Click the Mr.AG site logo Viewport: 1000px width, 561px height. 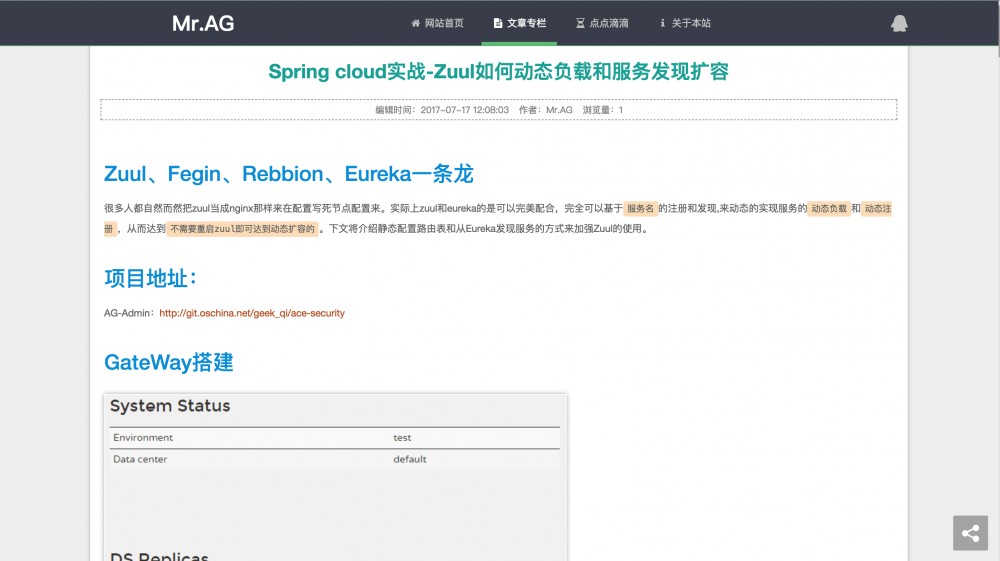click(203, 24)
